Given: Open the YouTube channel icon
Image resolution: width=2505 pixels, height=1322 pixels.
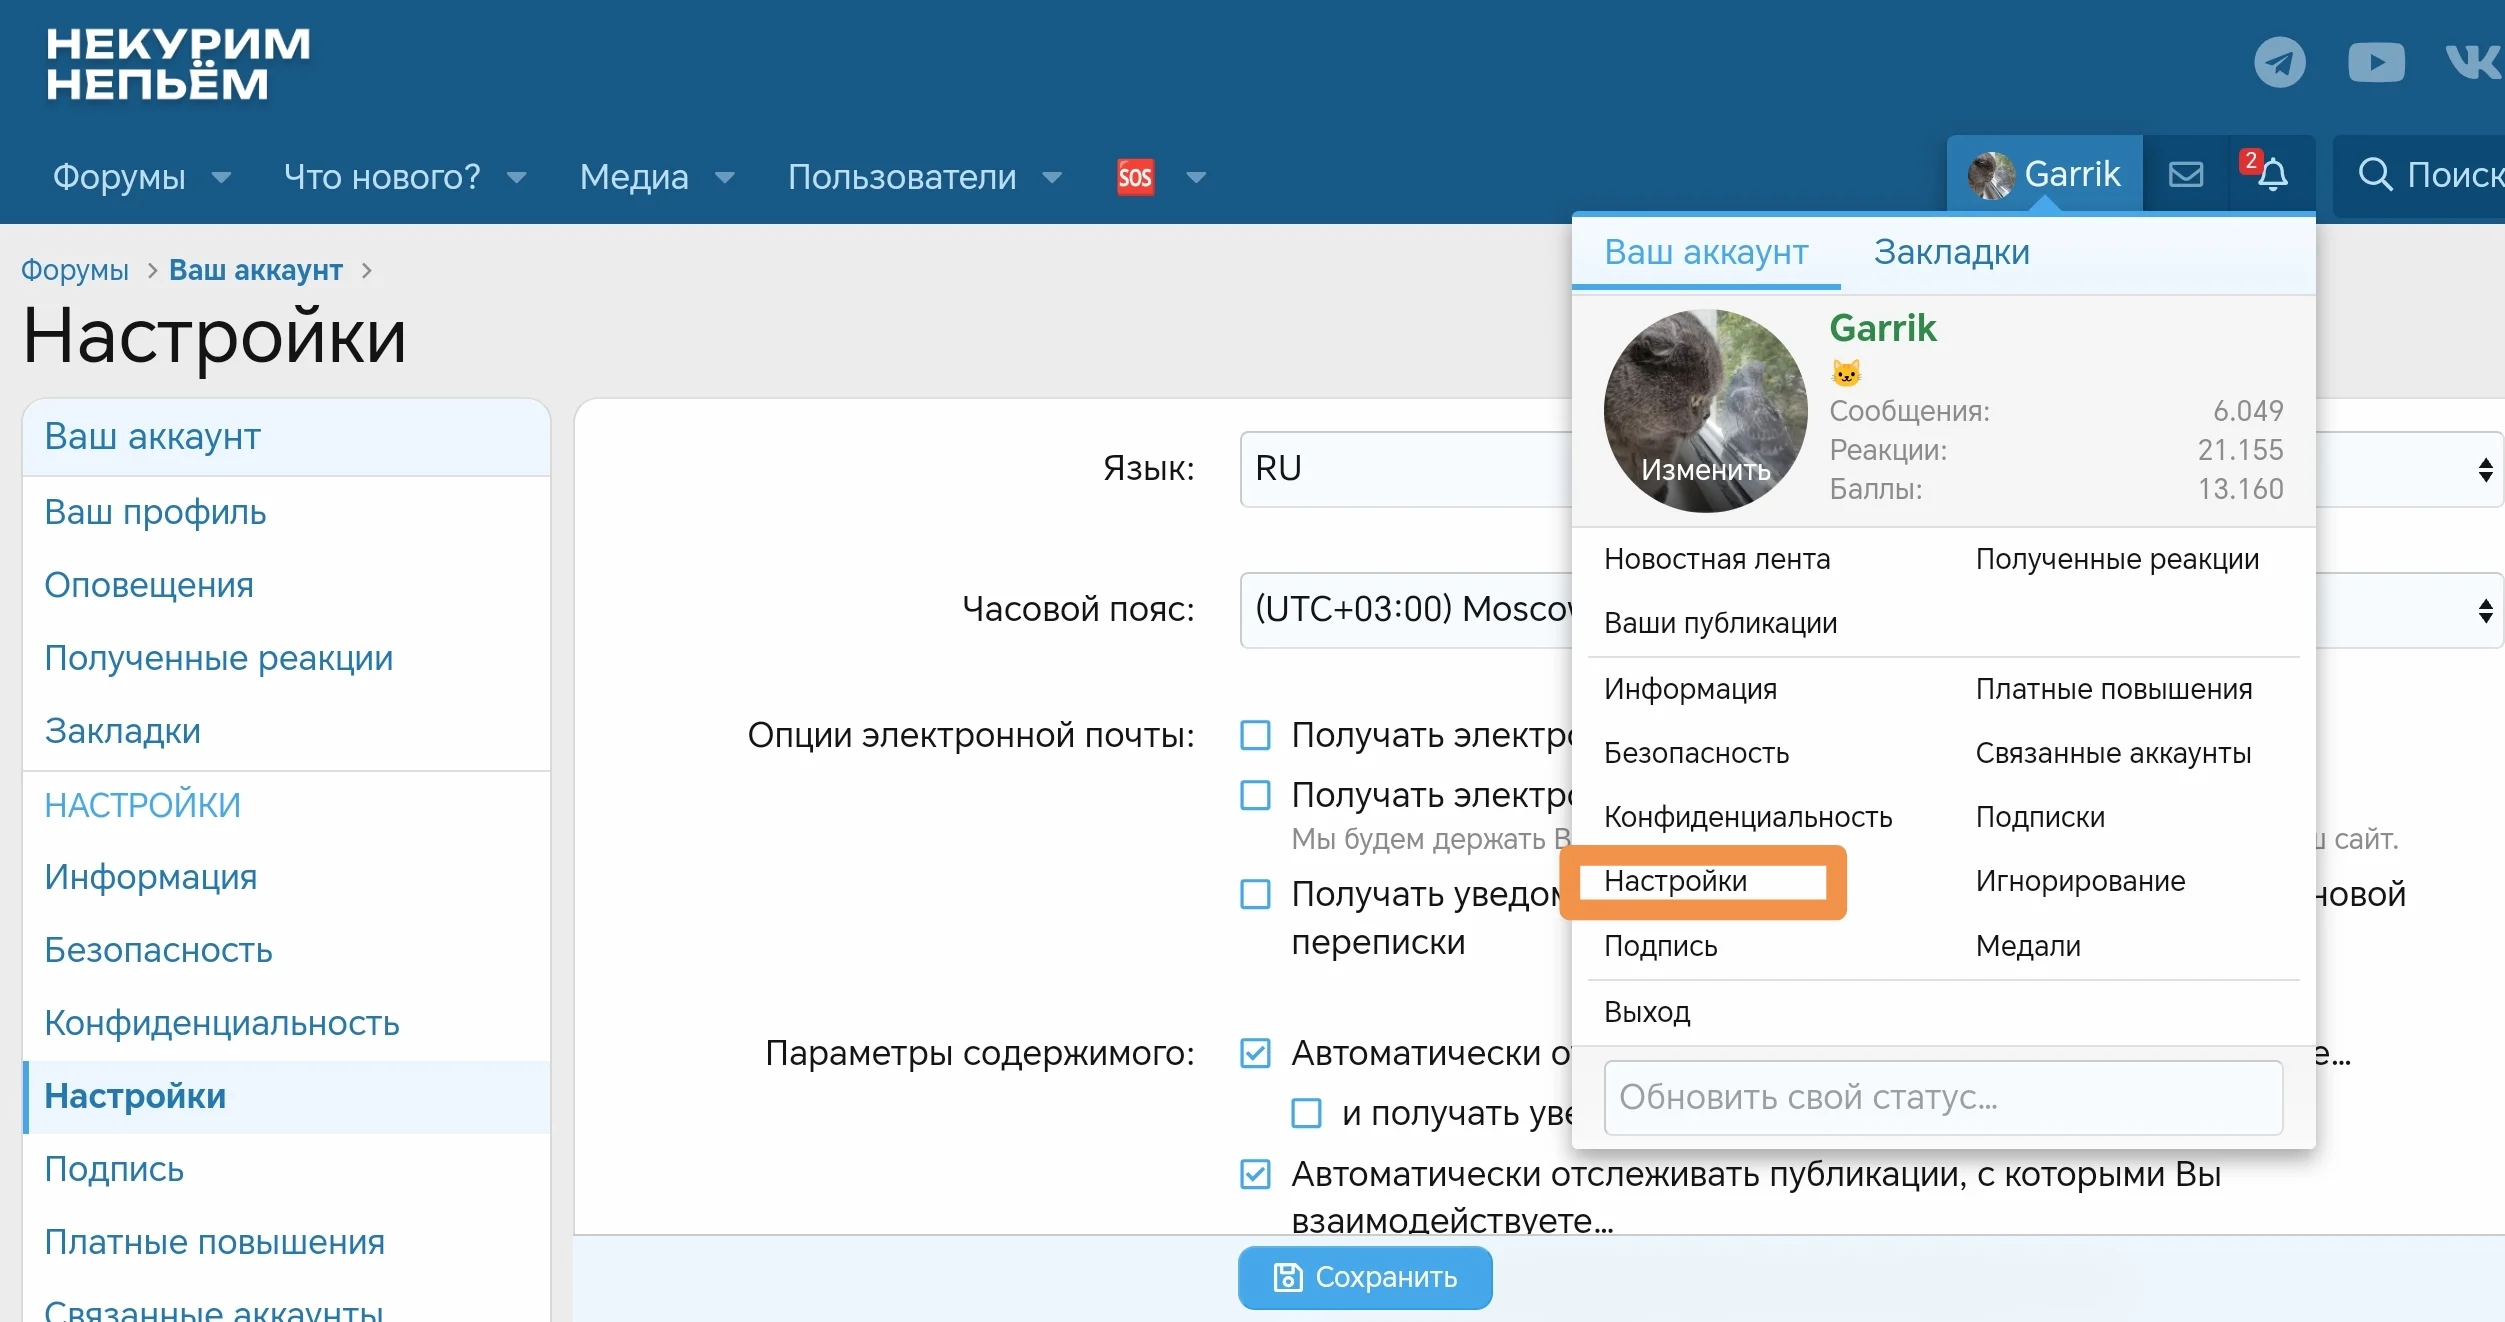Looking at the screenshot, I should point(2377,62).
